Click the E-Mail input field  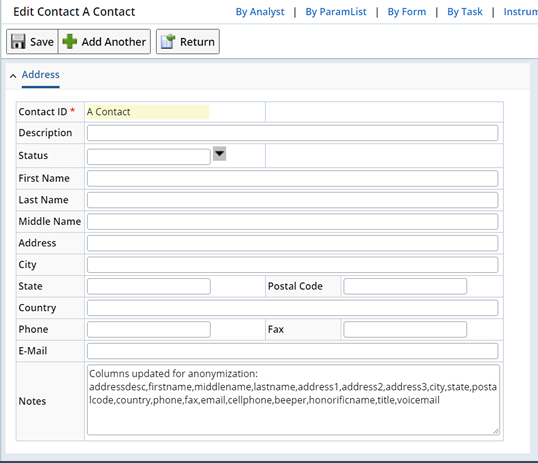(x=292, y=351)
